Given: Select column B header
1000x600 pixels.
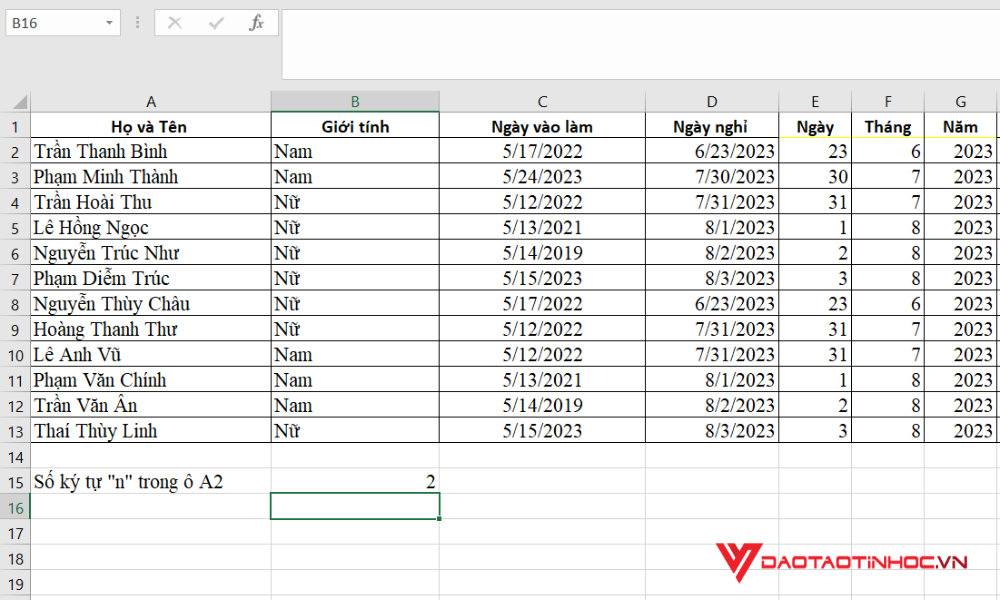Looking at the screenshot, I should [x=355, y=101].
